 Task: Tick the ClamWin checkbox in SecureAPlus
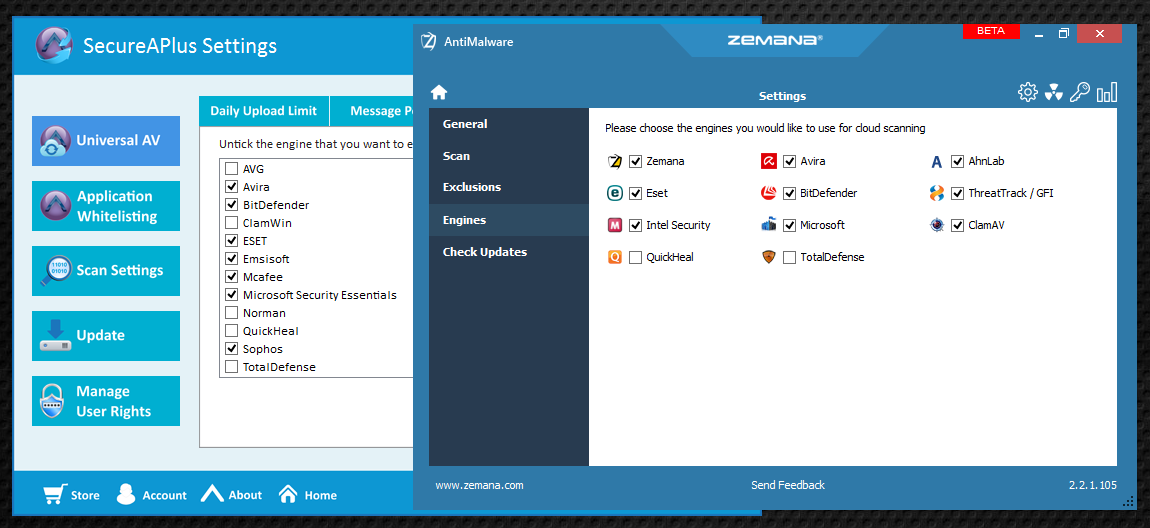[231, 222]
